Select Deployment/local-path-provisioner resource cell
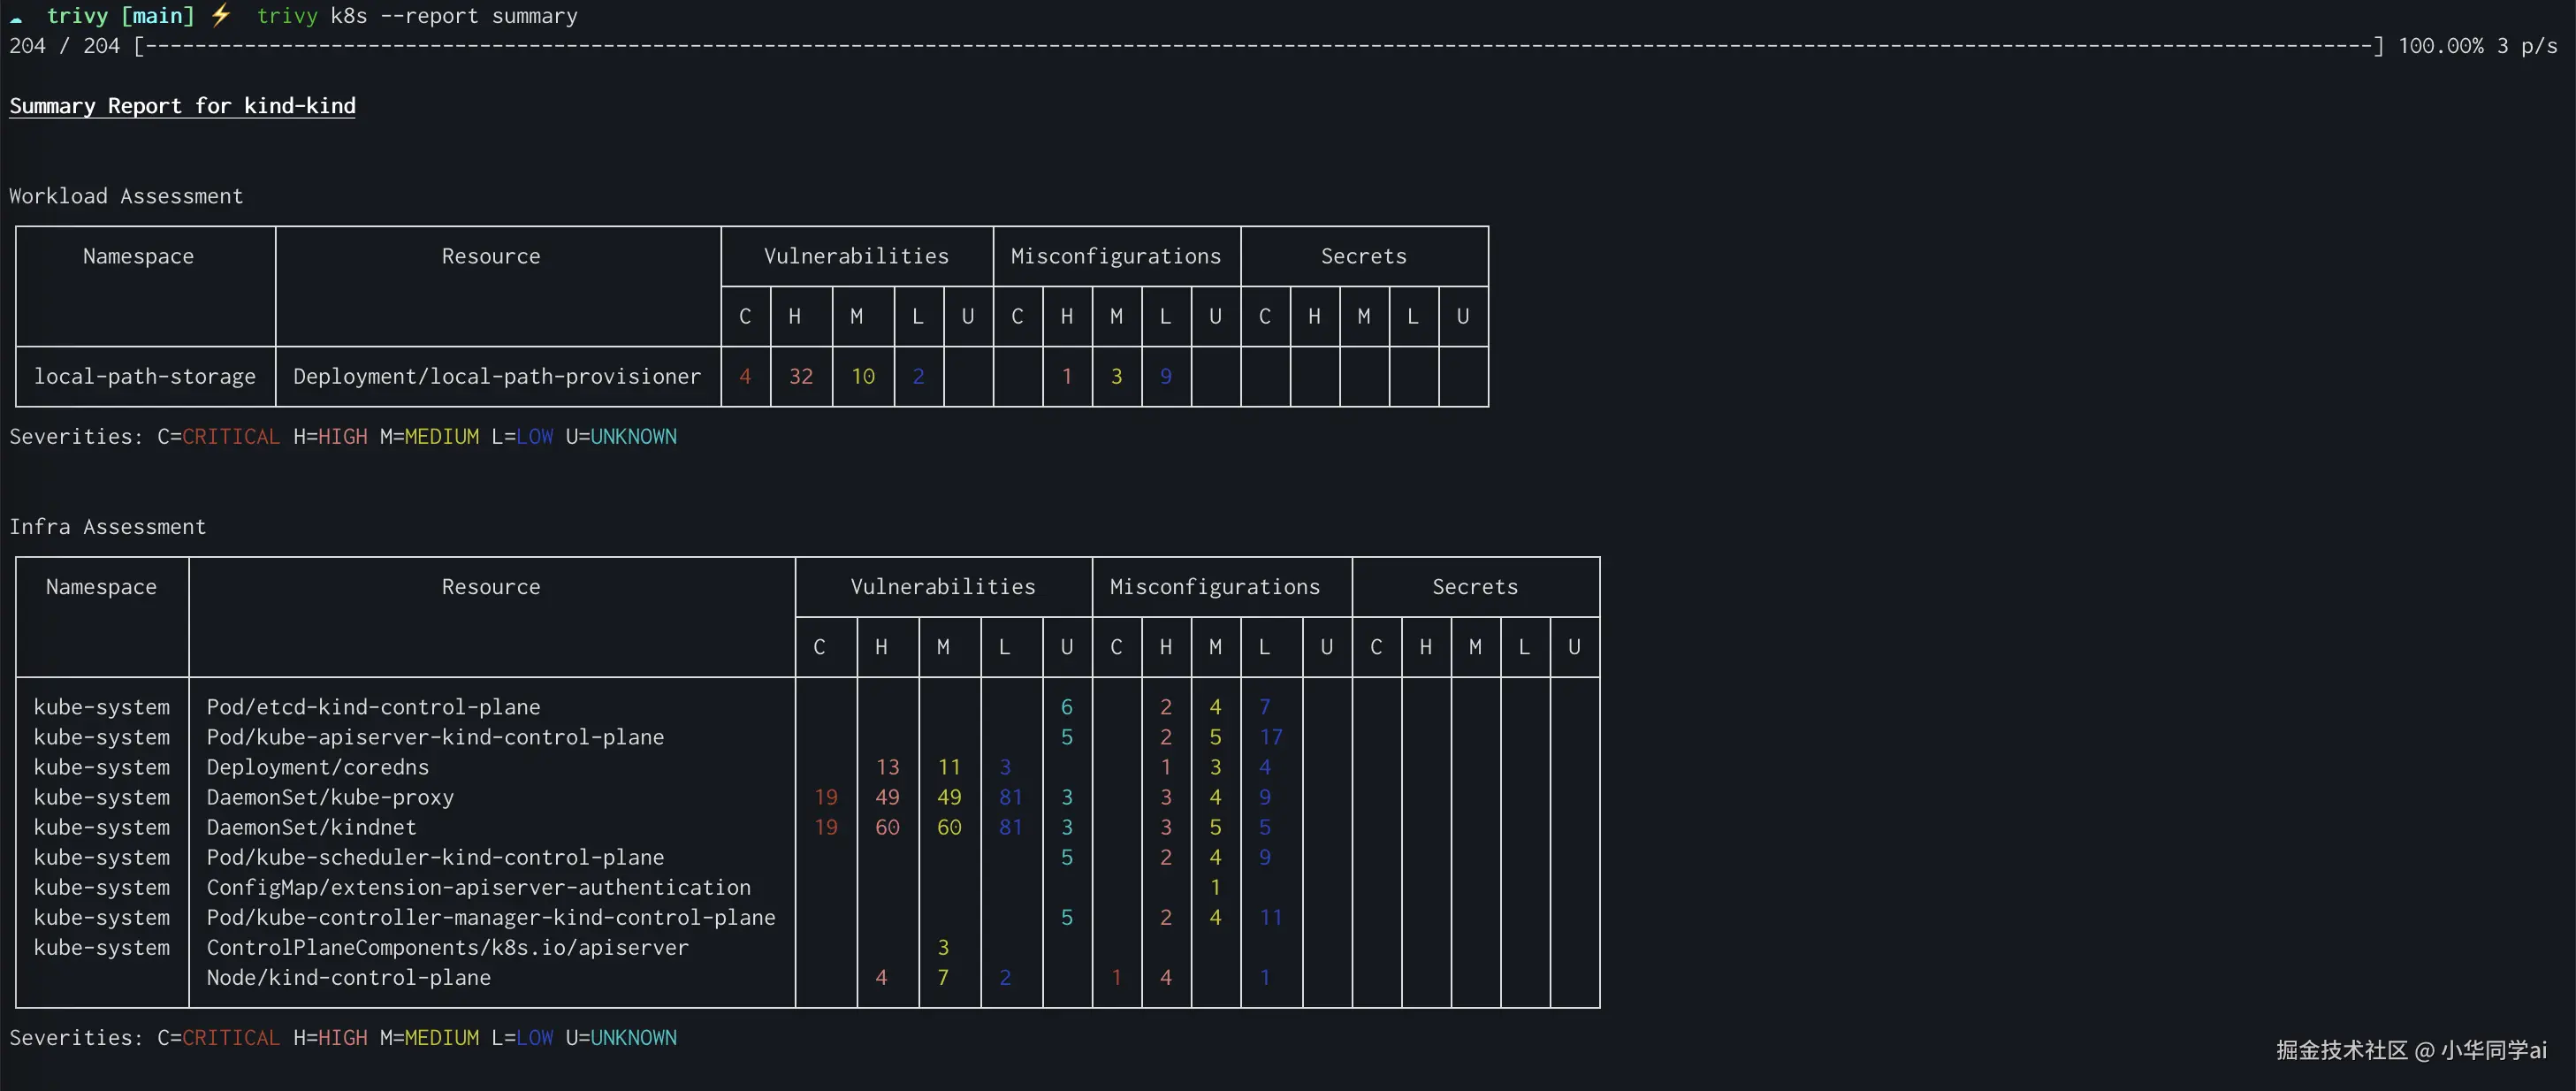The width and height of the screenshot is (2576, 1091). [x=496, y=377]
